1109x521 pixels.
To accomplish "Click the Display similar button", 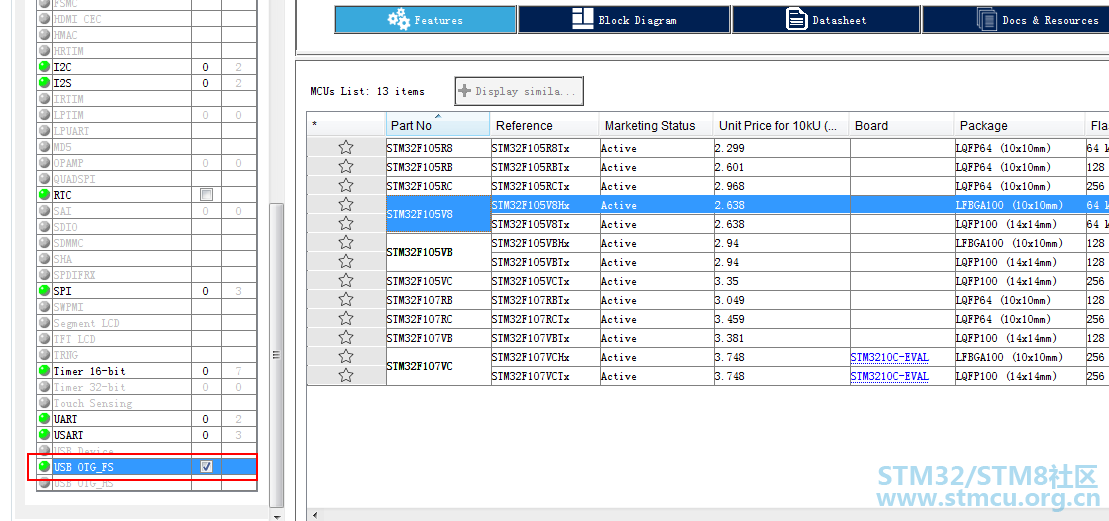I will 518,91.
